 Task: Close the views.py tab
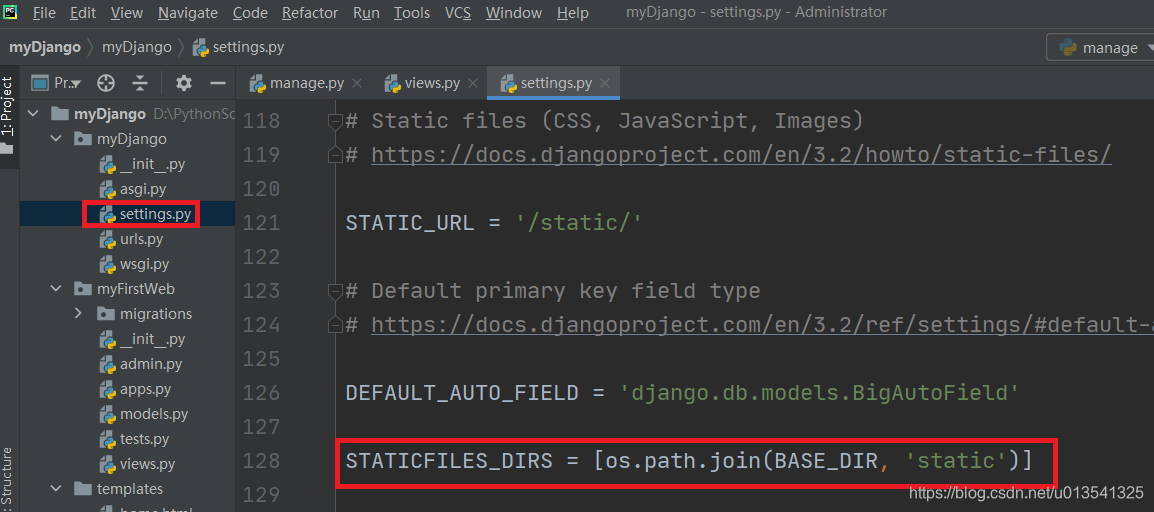473,83
